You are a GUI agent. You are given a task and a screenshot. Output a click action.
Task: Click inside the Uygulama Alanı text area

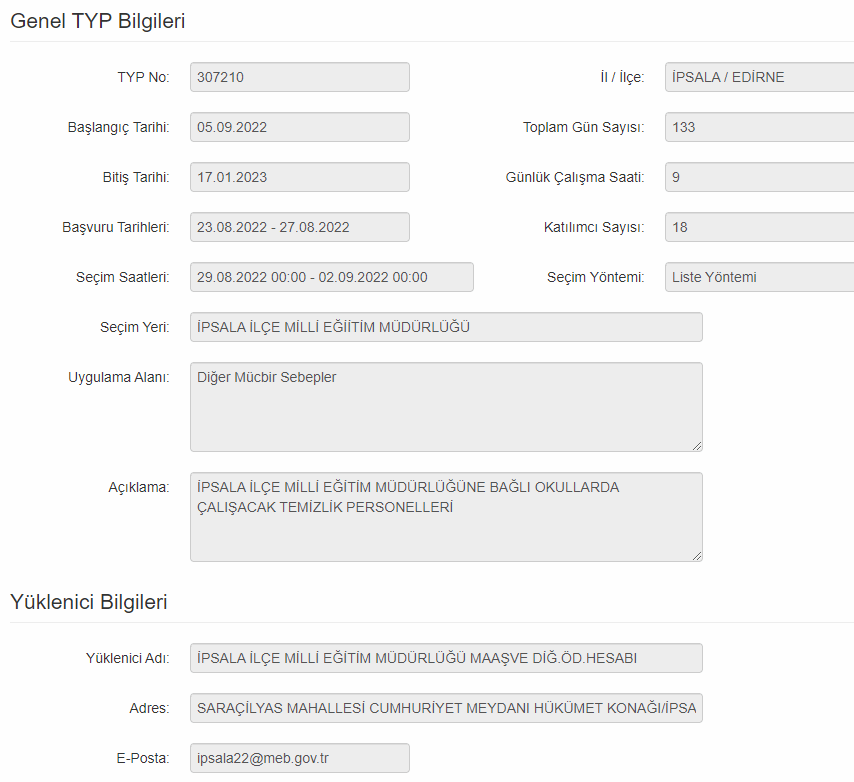click(x=445, y=406)
